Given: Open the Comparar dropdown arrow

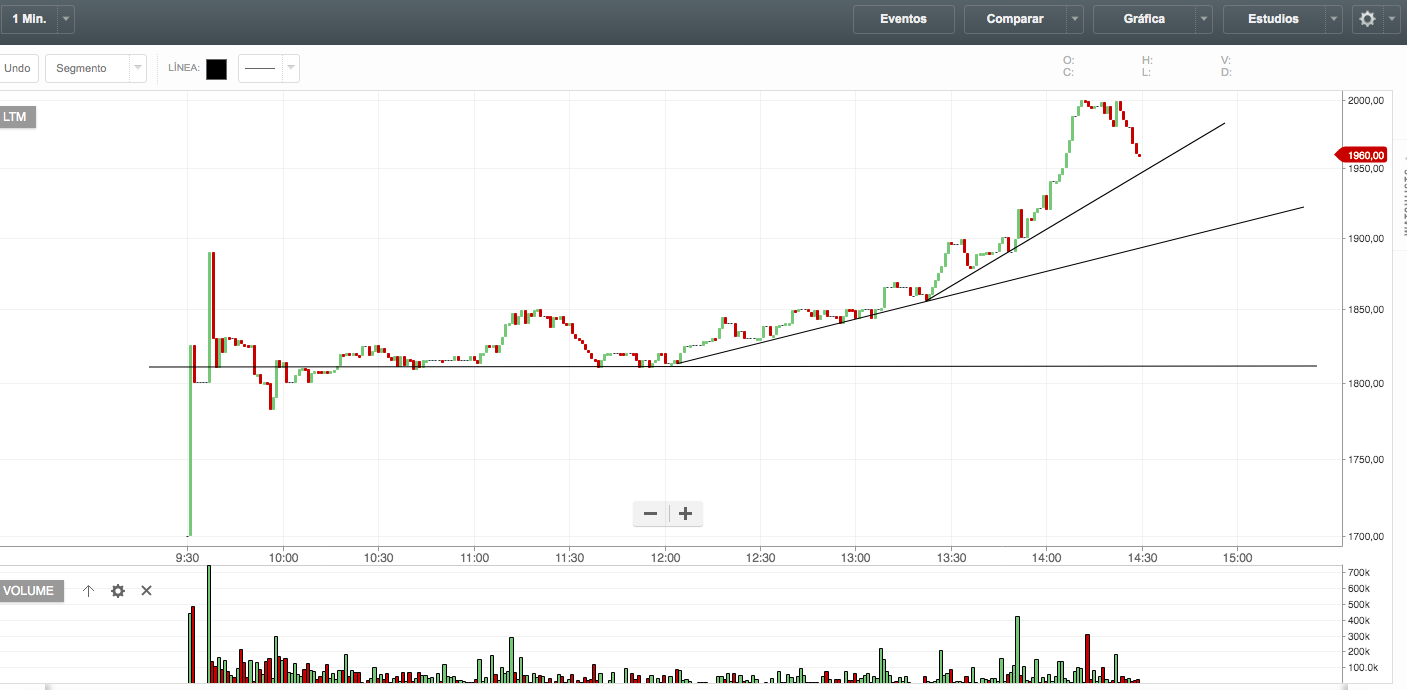Looking at the screenshot, I should (x=1074, y=19).
